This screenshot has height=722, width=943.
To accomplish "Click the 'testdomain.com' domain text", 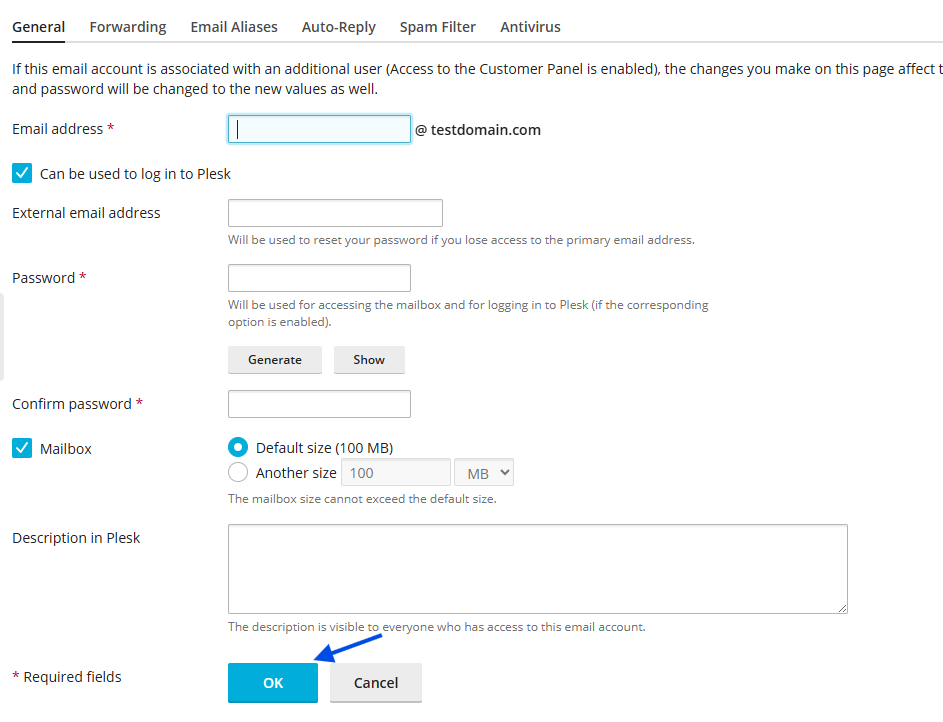I will pyautogui.click(x=486, y=130).
